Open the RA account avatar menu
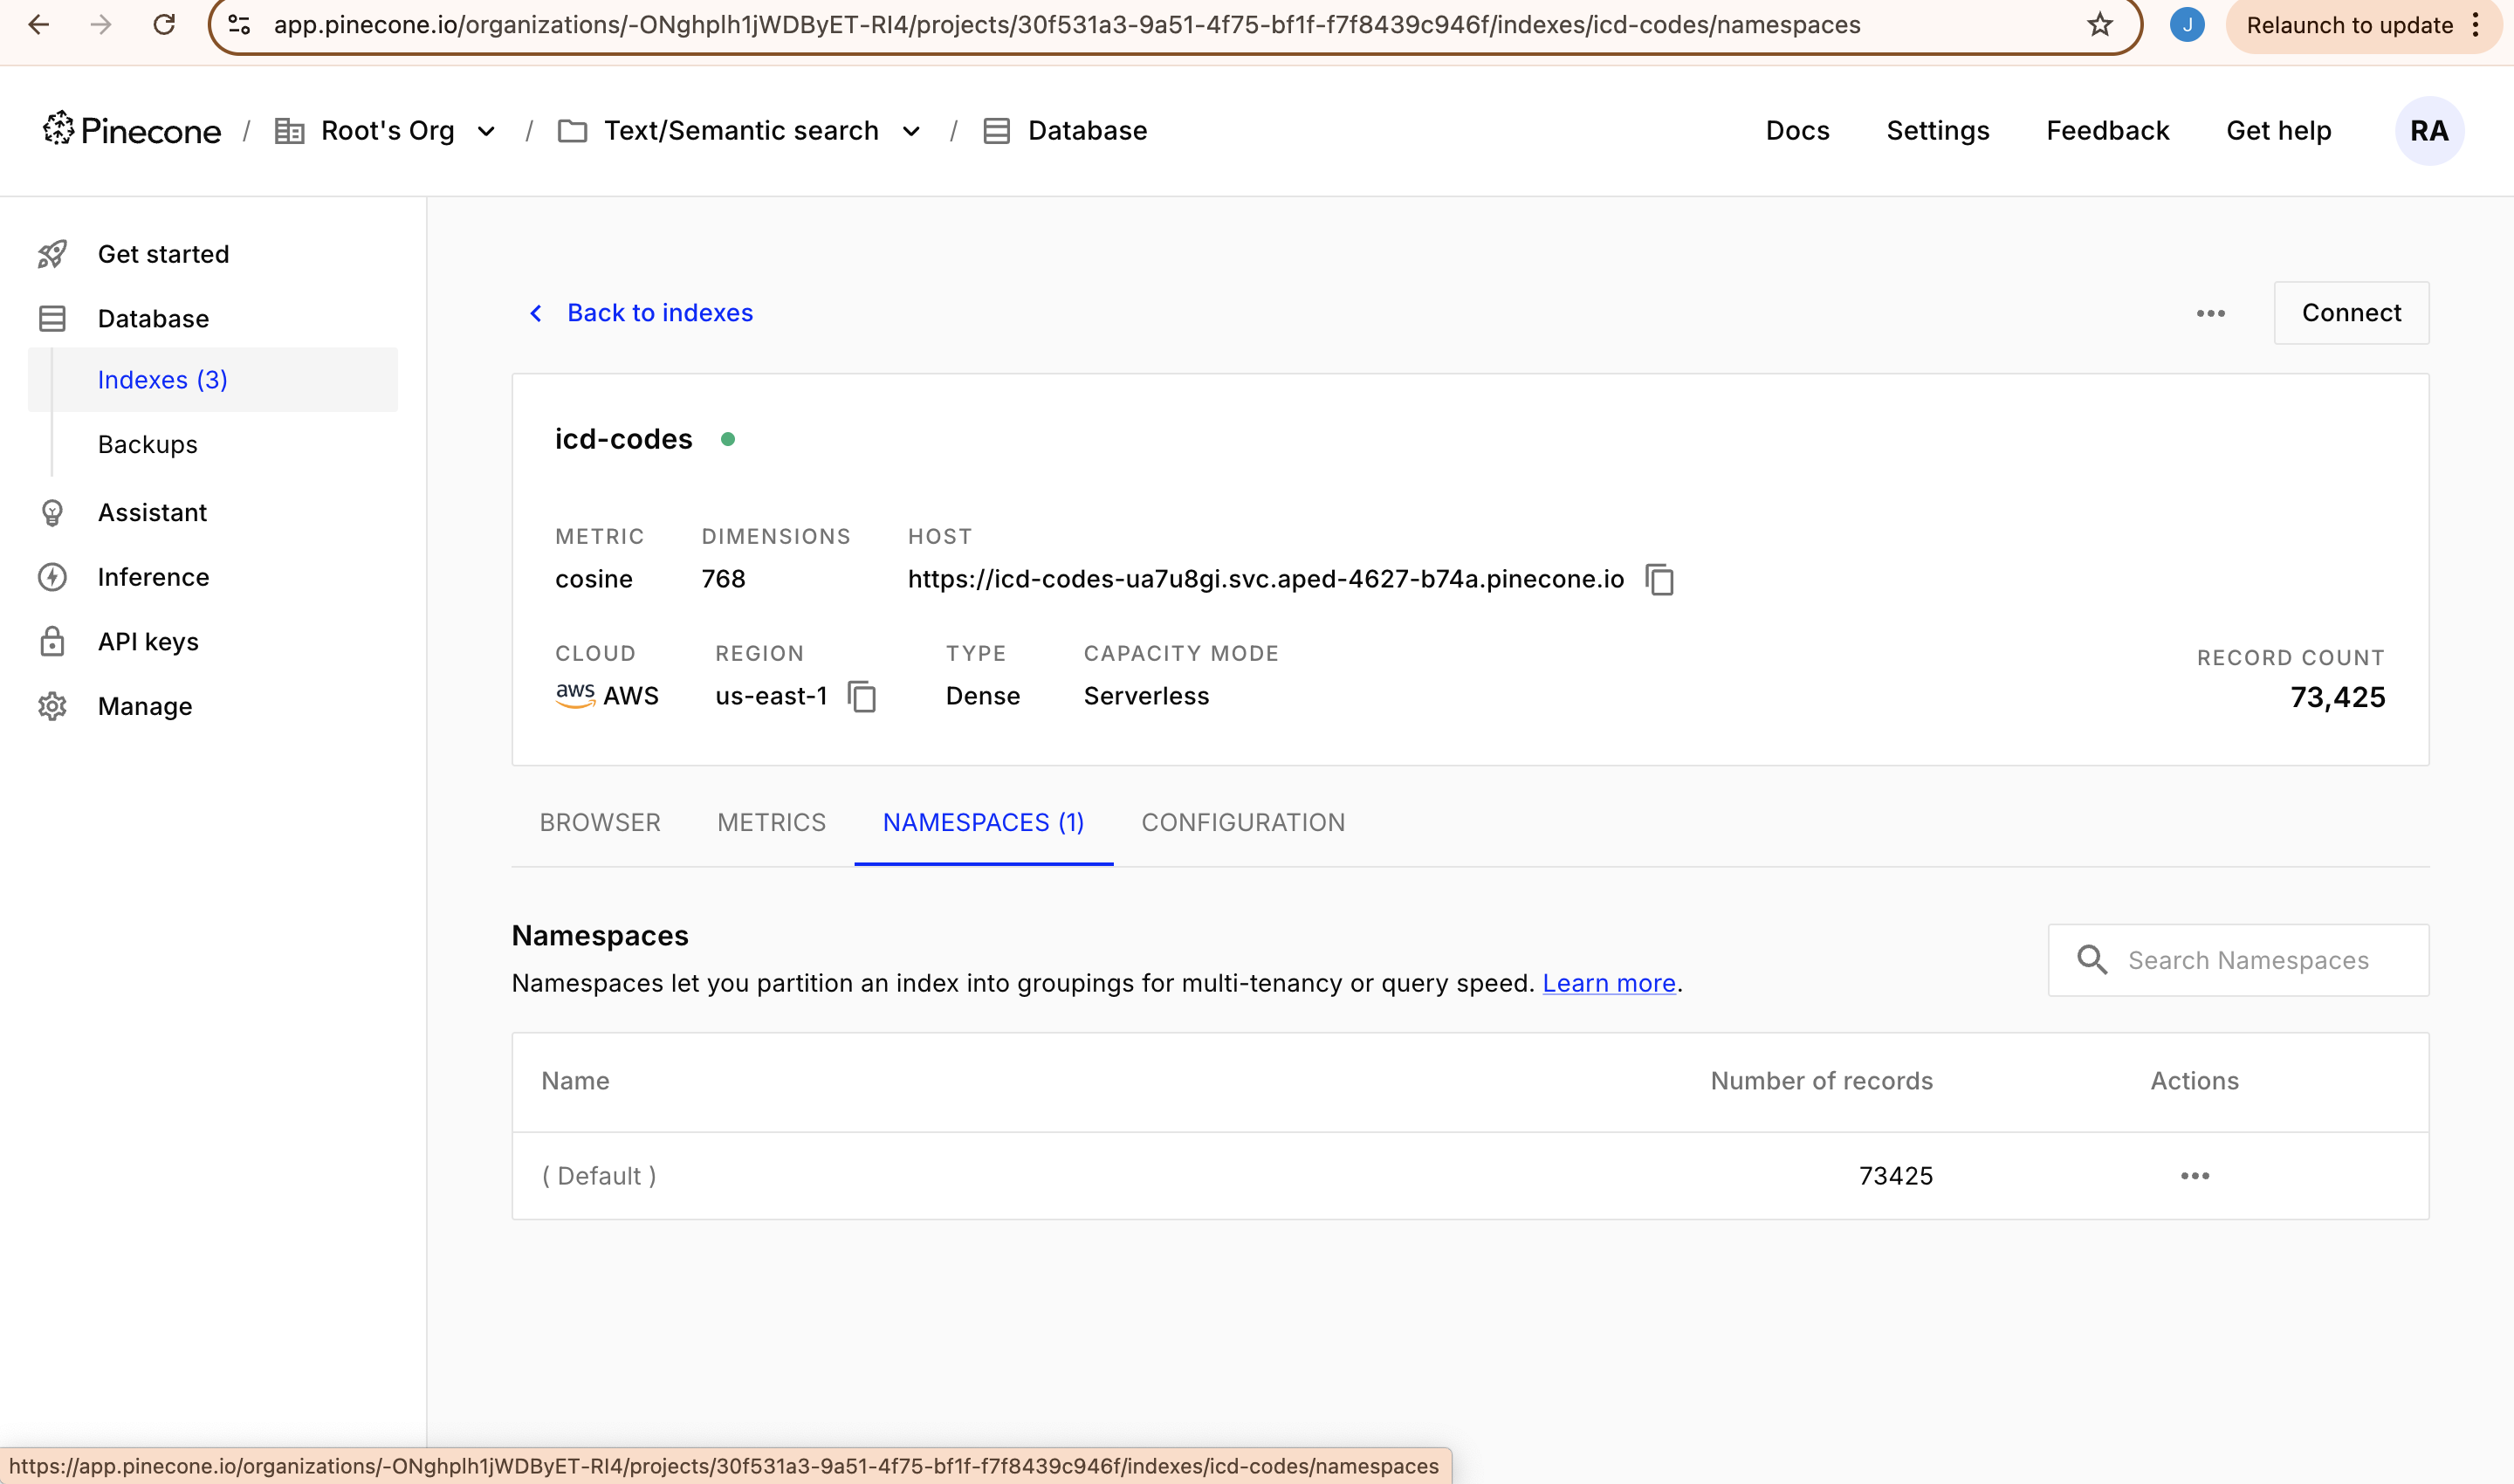 2428,131
